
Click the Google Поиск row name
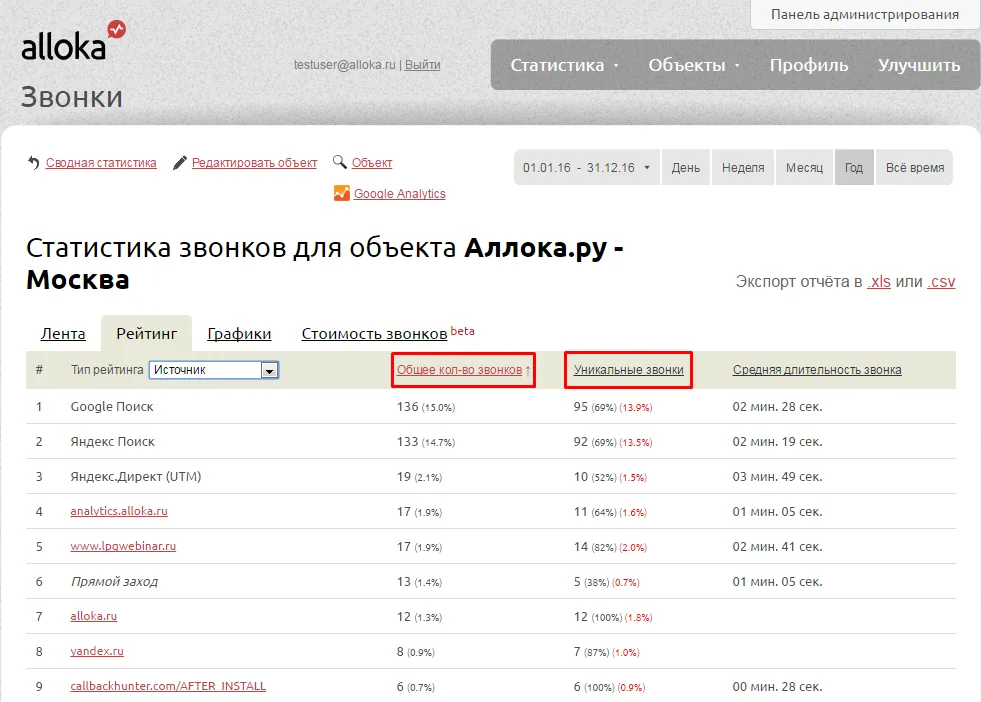point(112,407)
